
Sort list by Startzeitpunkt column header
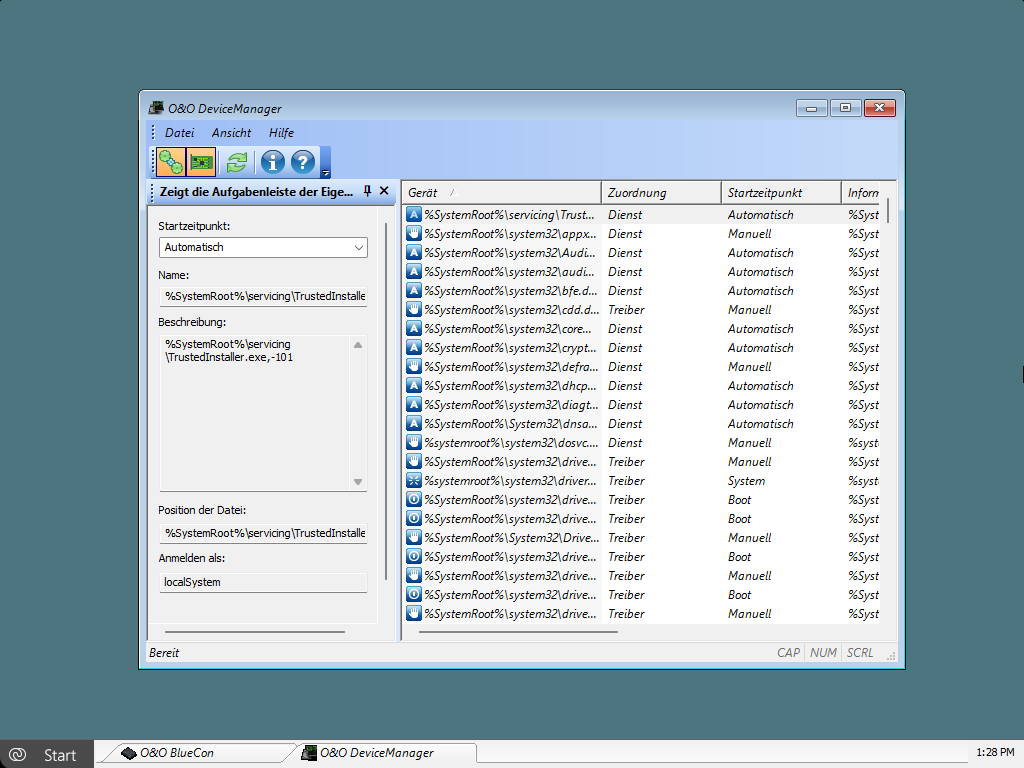[780, 193]
